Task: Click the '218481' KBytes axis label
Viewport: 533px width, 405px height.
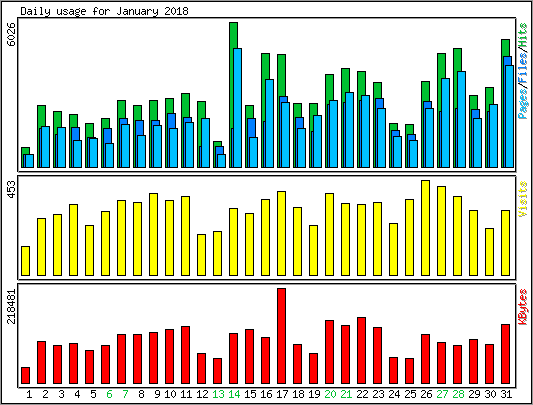Action: [x=11, y=306]
